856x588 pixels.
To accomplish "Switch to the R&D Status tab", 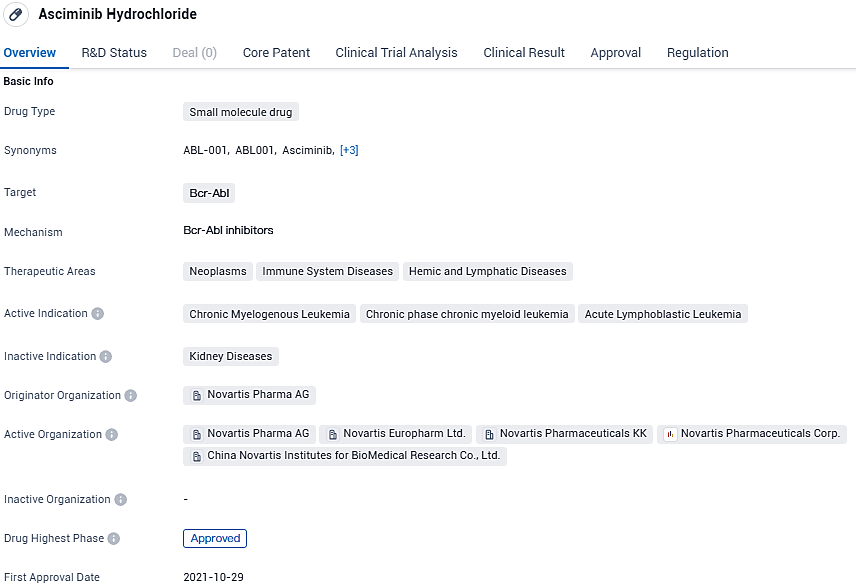I will pyautogui.click(x=114, y=53).
